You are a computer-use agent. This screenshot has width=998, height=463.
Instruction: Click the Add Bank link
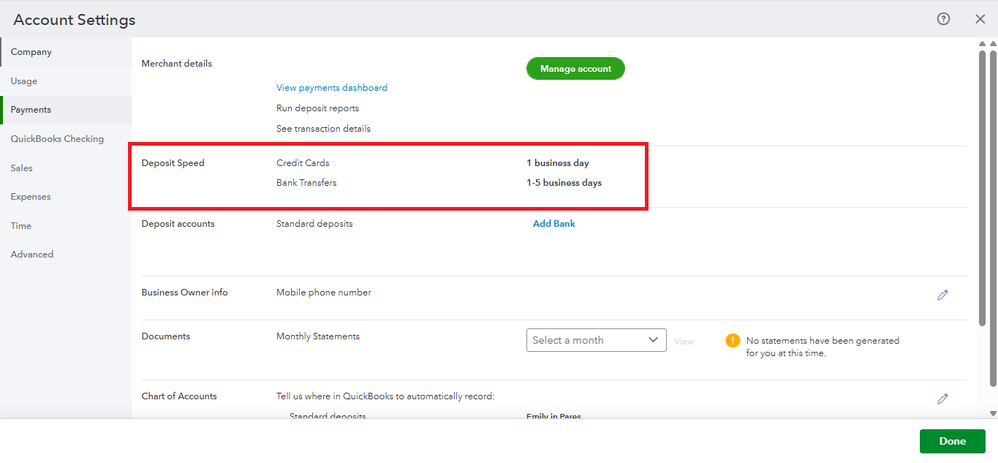point(554,224)
